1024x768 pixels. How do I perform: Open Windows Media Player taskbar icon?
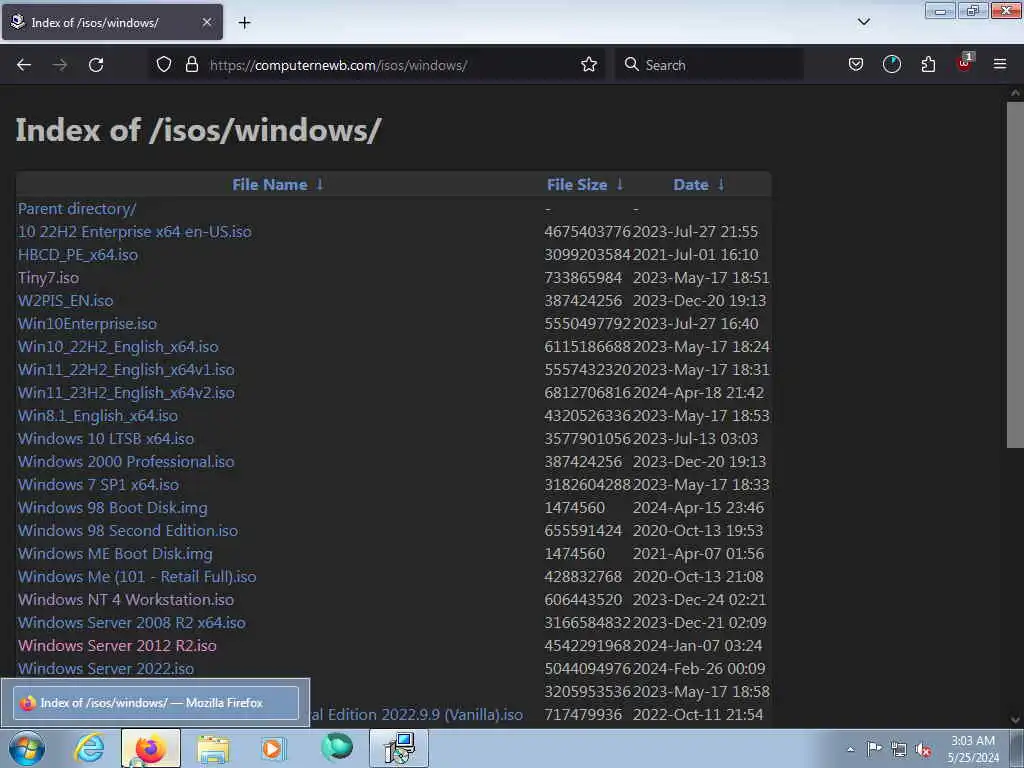[273, 748]
